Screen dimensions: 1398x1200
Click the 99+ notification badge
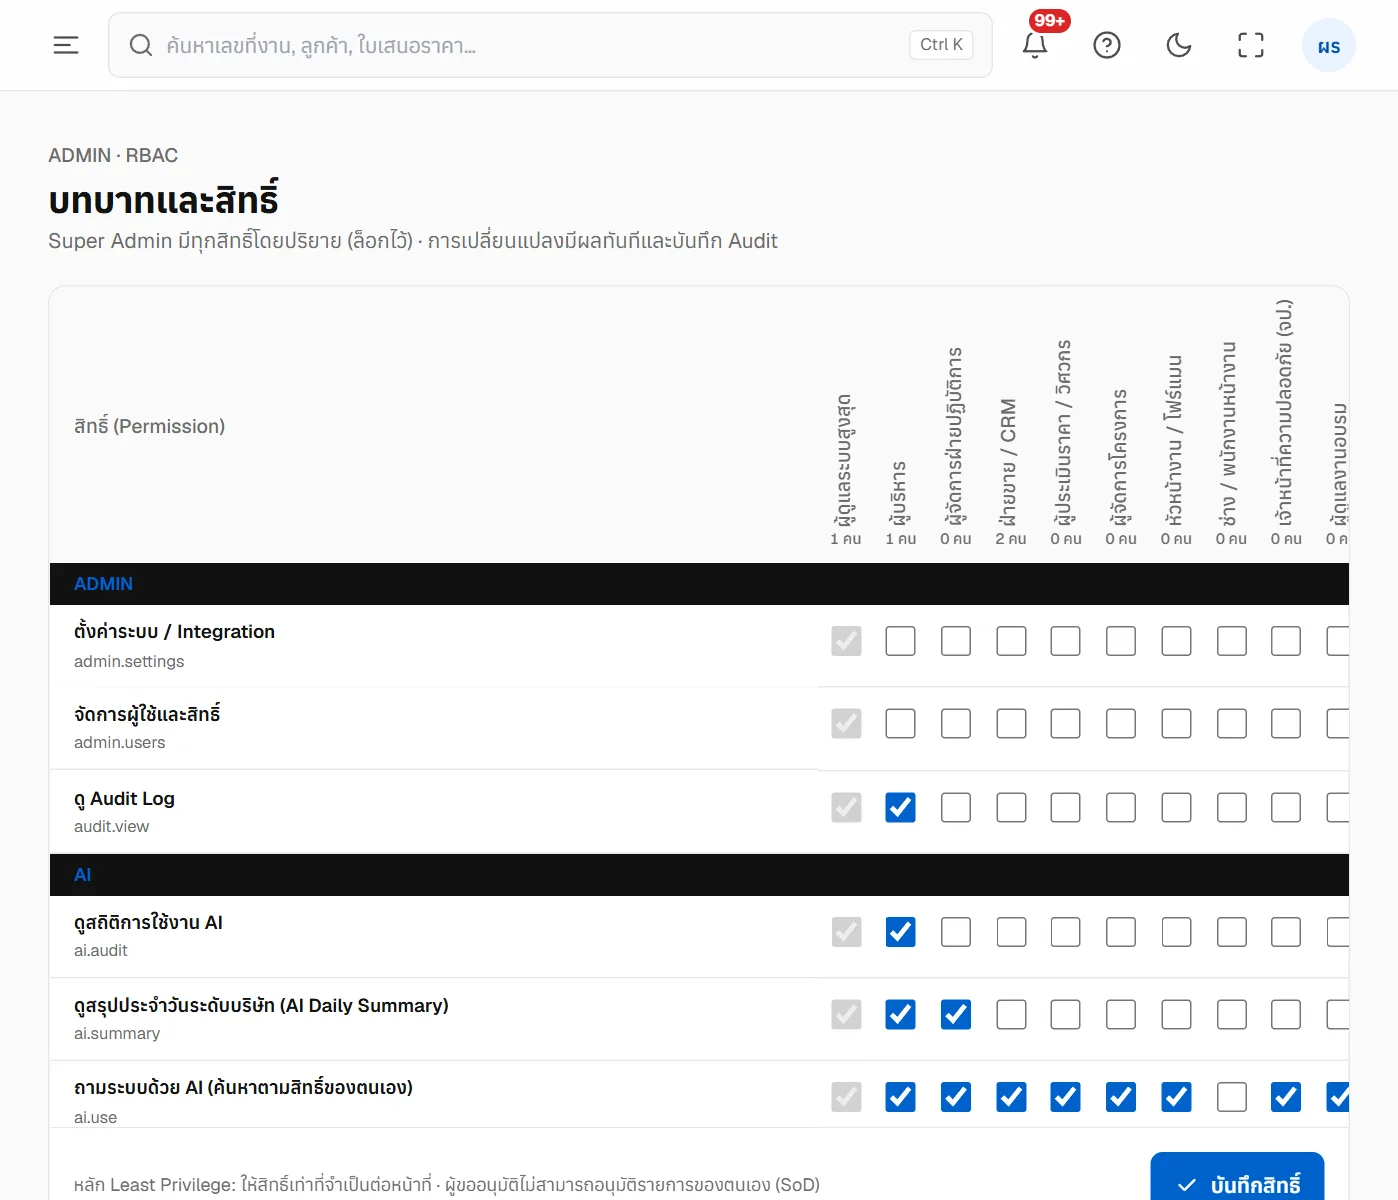coord(1050,20)
